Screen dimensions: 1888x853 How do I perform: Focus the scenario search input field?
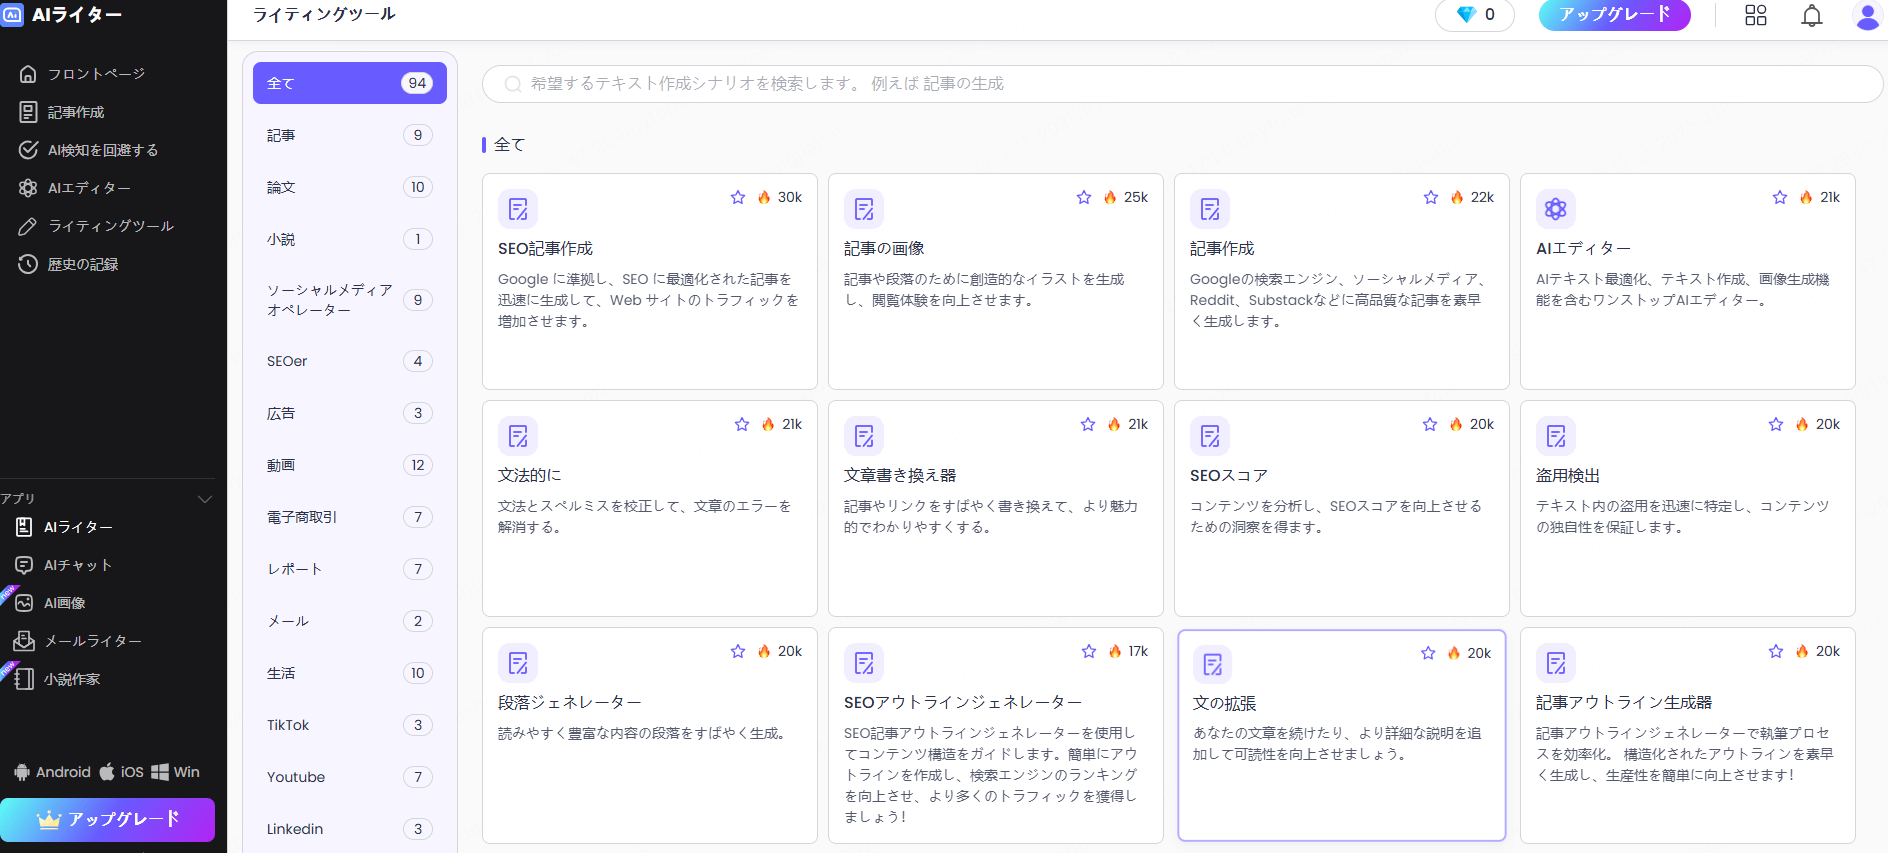(1182, 84)
